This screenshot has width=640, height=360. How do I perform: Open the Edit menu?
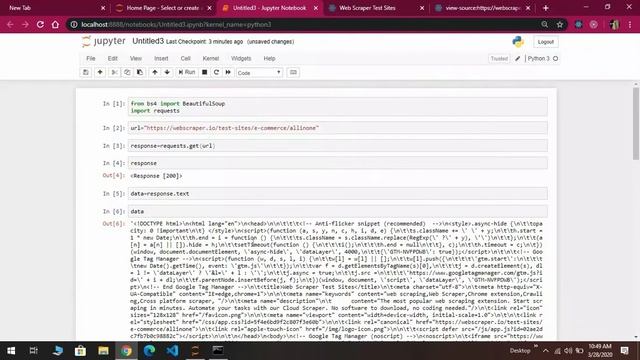tap(113, 58)
